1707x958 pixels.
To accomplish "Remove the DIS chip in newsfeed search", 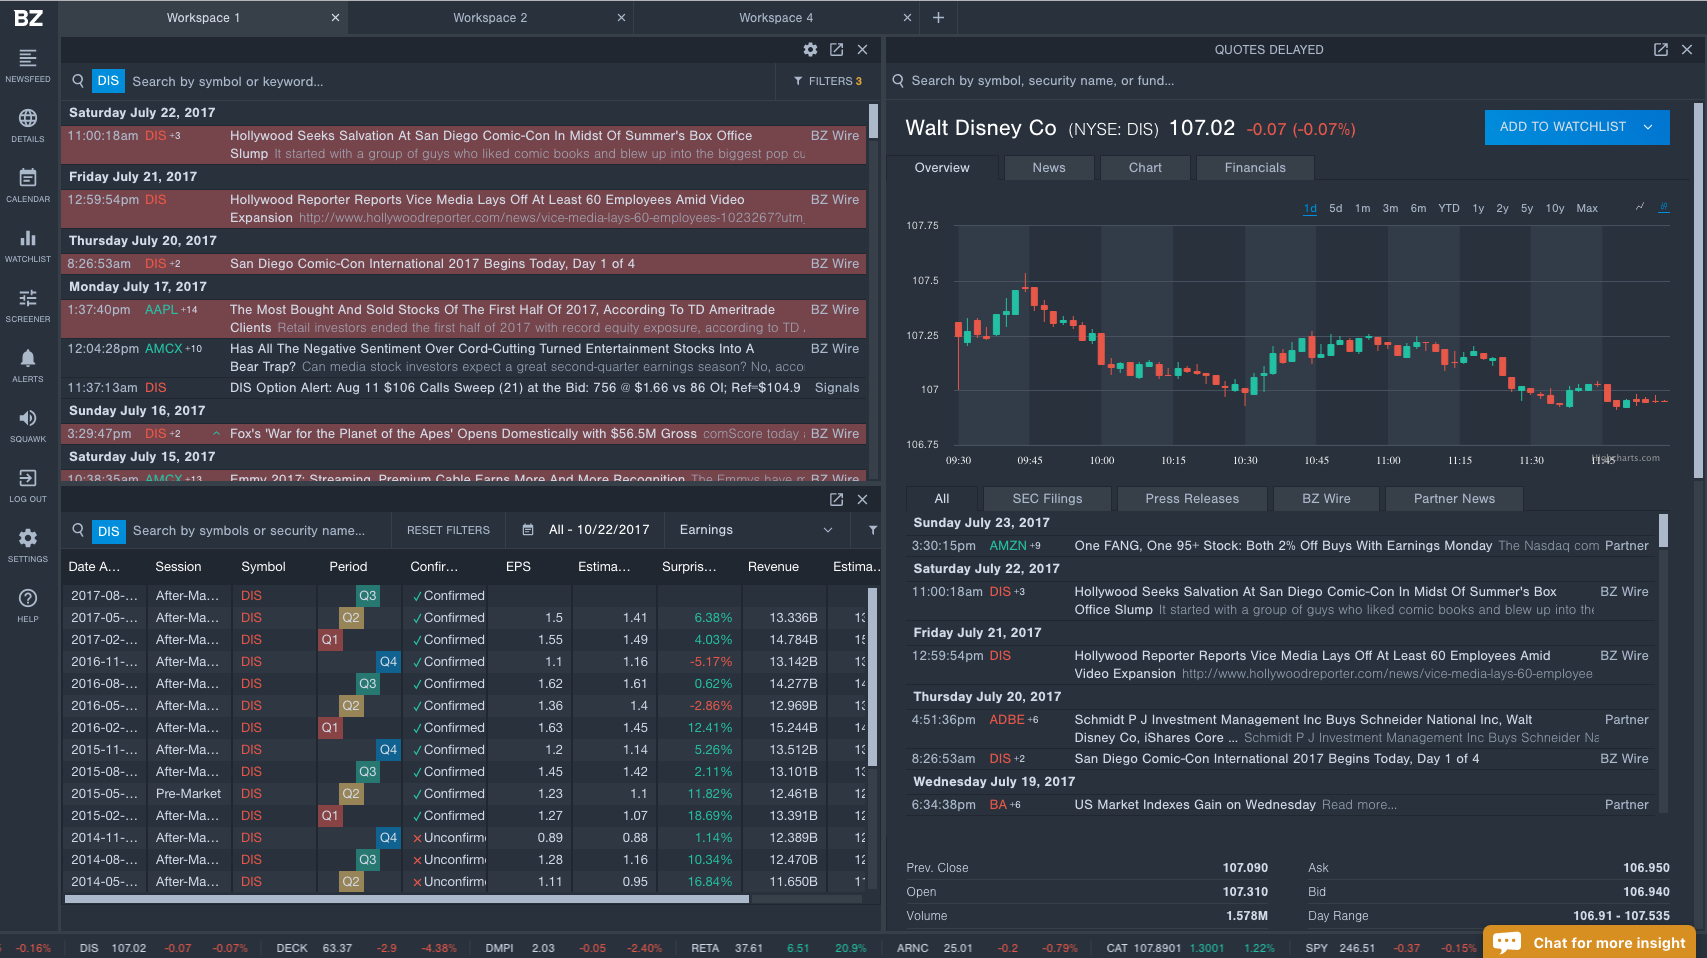I will pyautogui.click(x=108, y=81).
